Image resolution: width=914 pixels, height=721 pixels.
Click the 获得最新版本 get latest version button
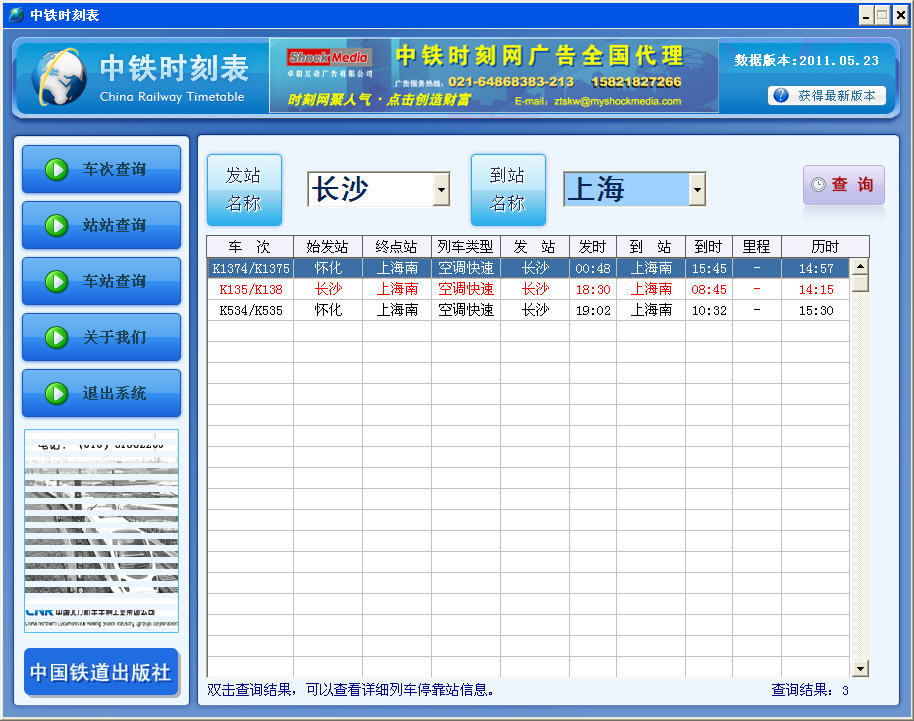[827, 96]
